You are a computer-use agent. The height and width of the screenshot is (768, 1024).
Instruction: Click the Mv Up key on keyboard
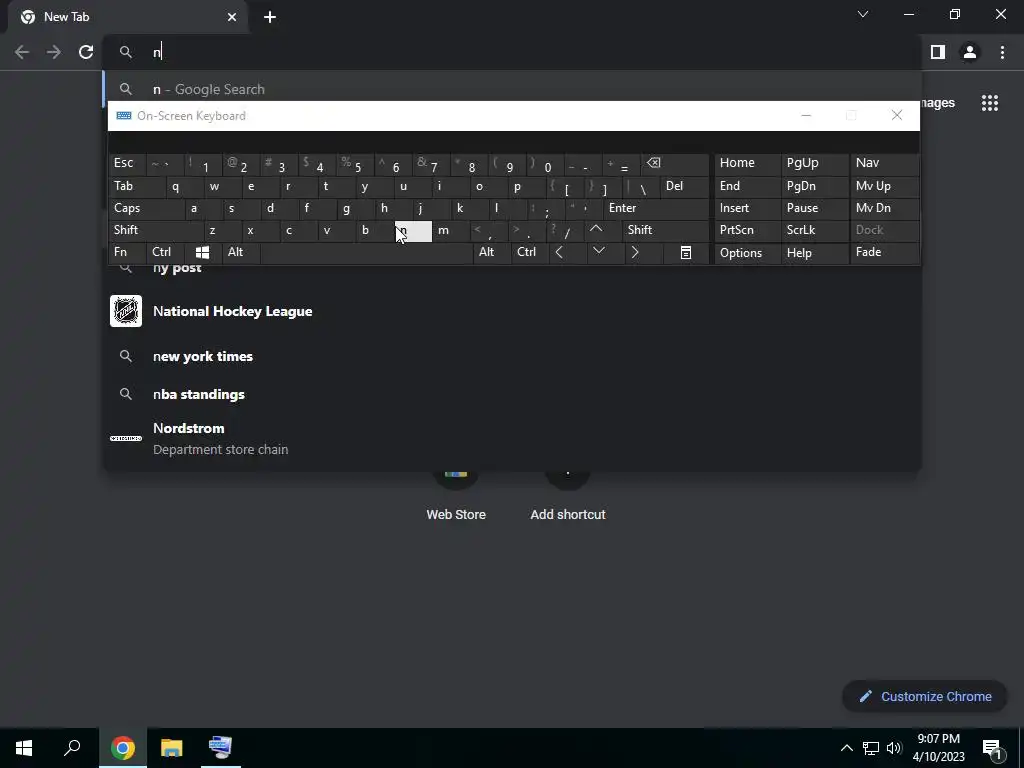coord(884,187)
